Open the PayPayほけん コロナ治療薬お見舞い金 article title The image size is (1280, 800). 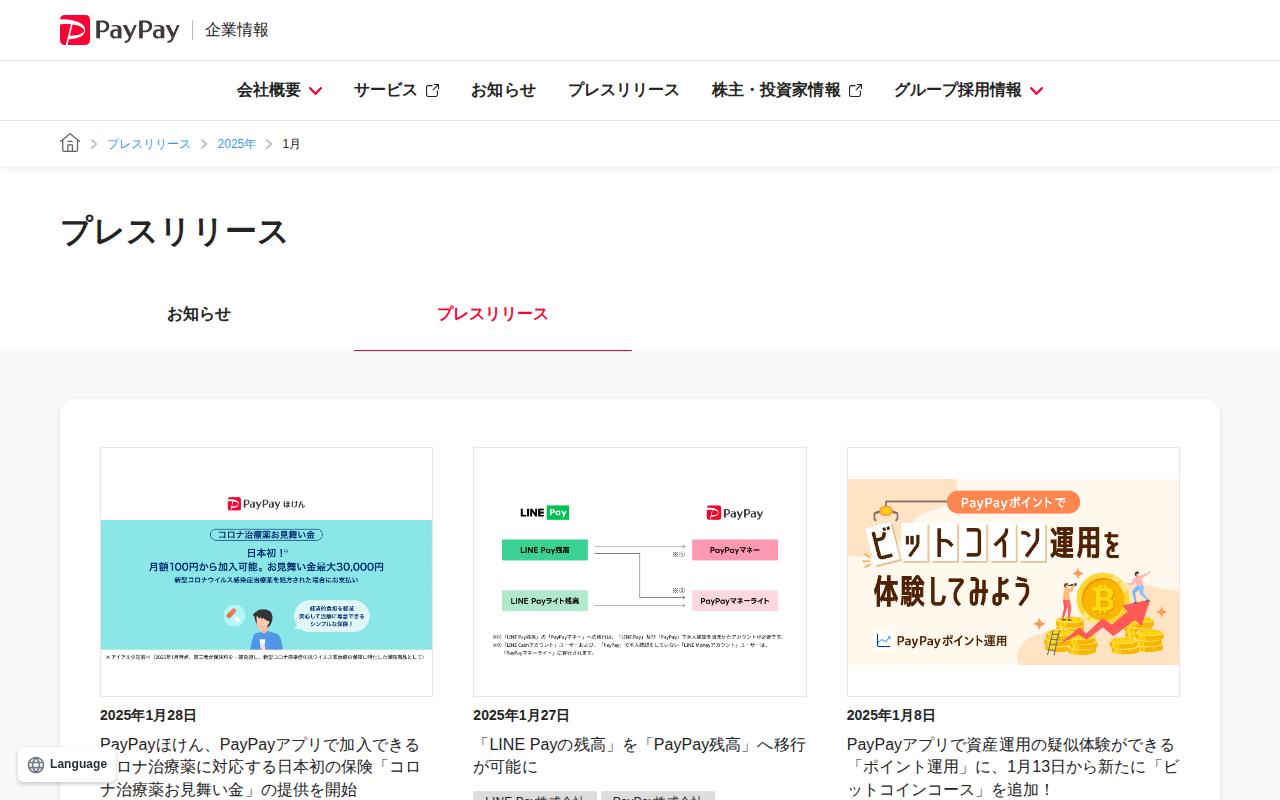(260, 767)
